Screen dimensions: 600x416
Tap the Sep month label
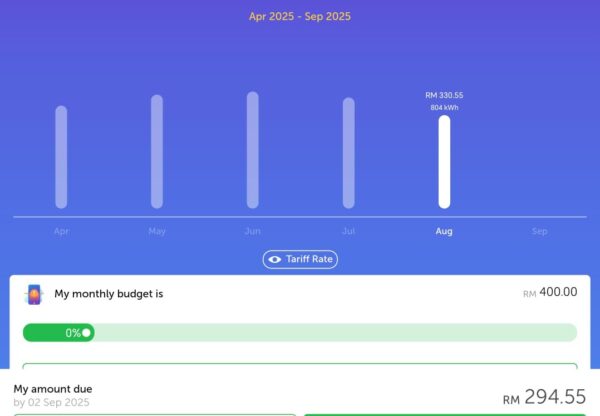539,231
